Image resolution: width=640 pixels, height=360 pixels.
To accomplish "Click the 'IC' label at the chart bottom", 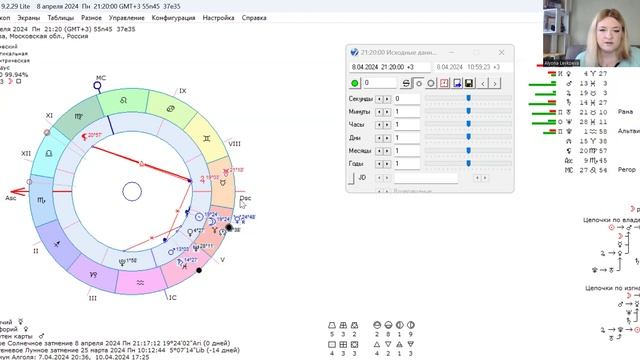I will click(173, 298).
